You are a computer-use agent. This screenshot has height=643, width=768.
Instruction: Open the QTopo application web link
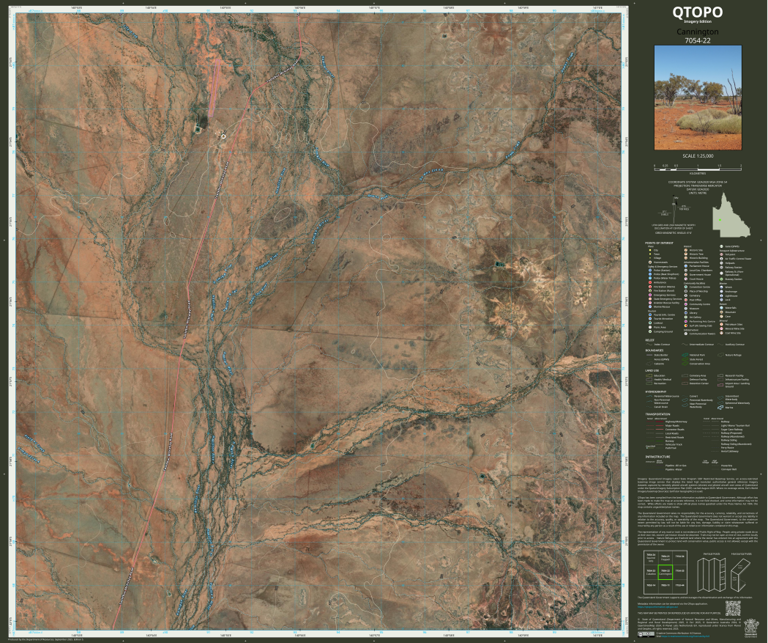click(658, 607)
